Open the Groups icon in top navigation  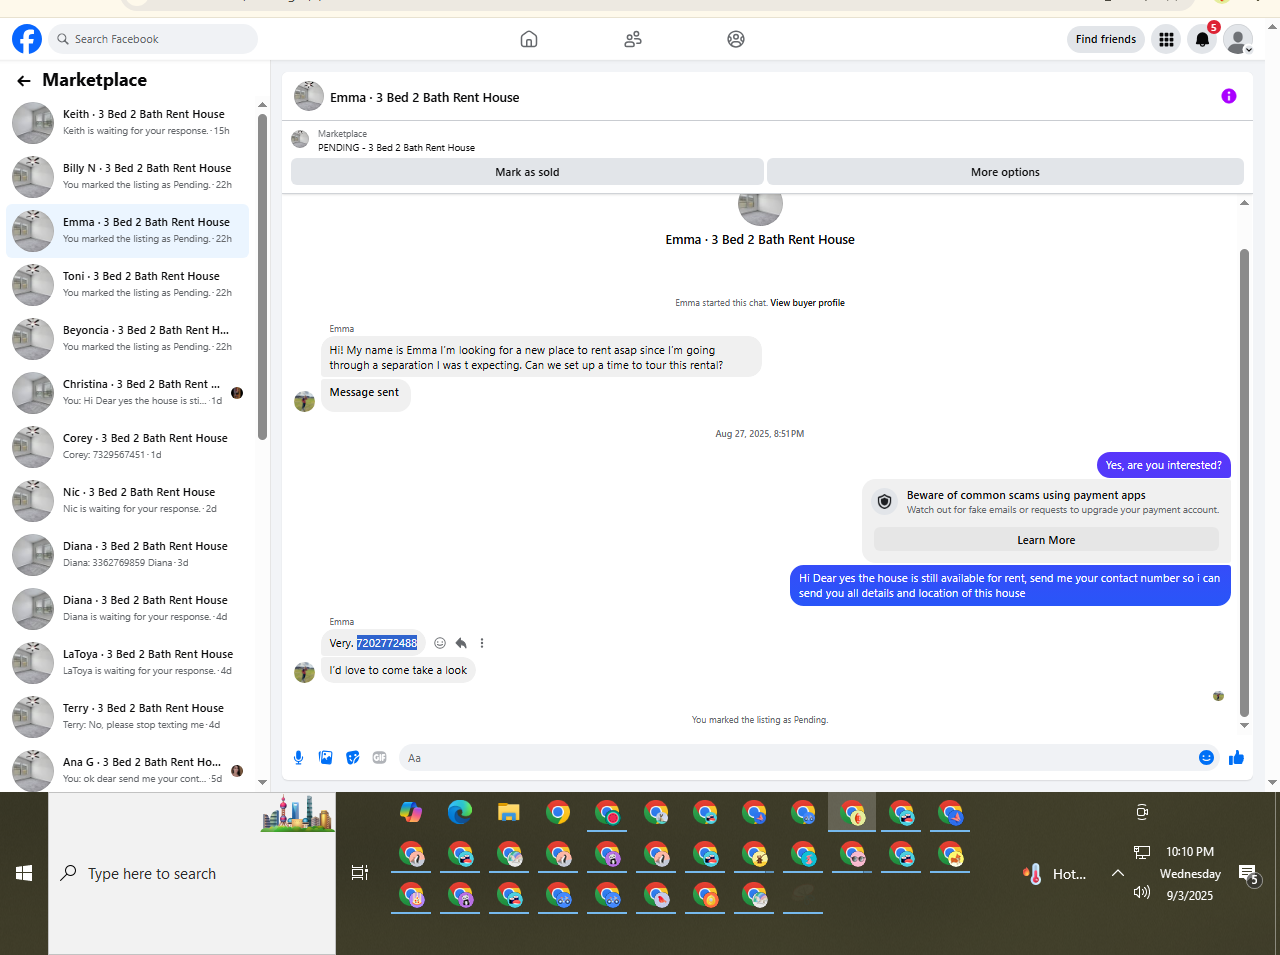point(736,39)
